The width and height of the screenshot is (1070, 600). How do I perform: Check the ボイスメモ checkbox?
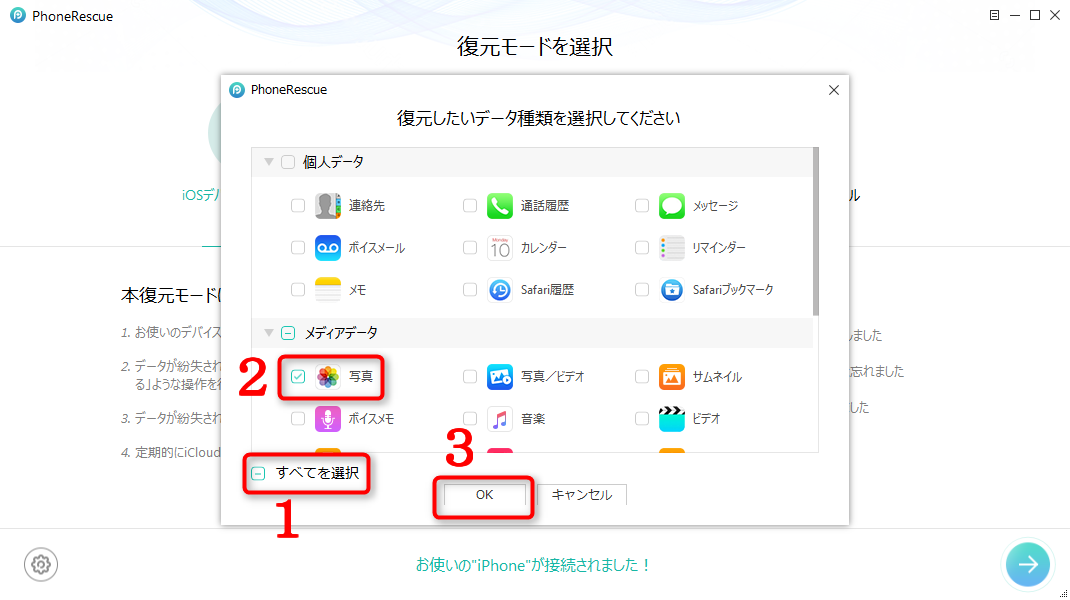tap(298, 418)
